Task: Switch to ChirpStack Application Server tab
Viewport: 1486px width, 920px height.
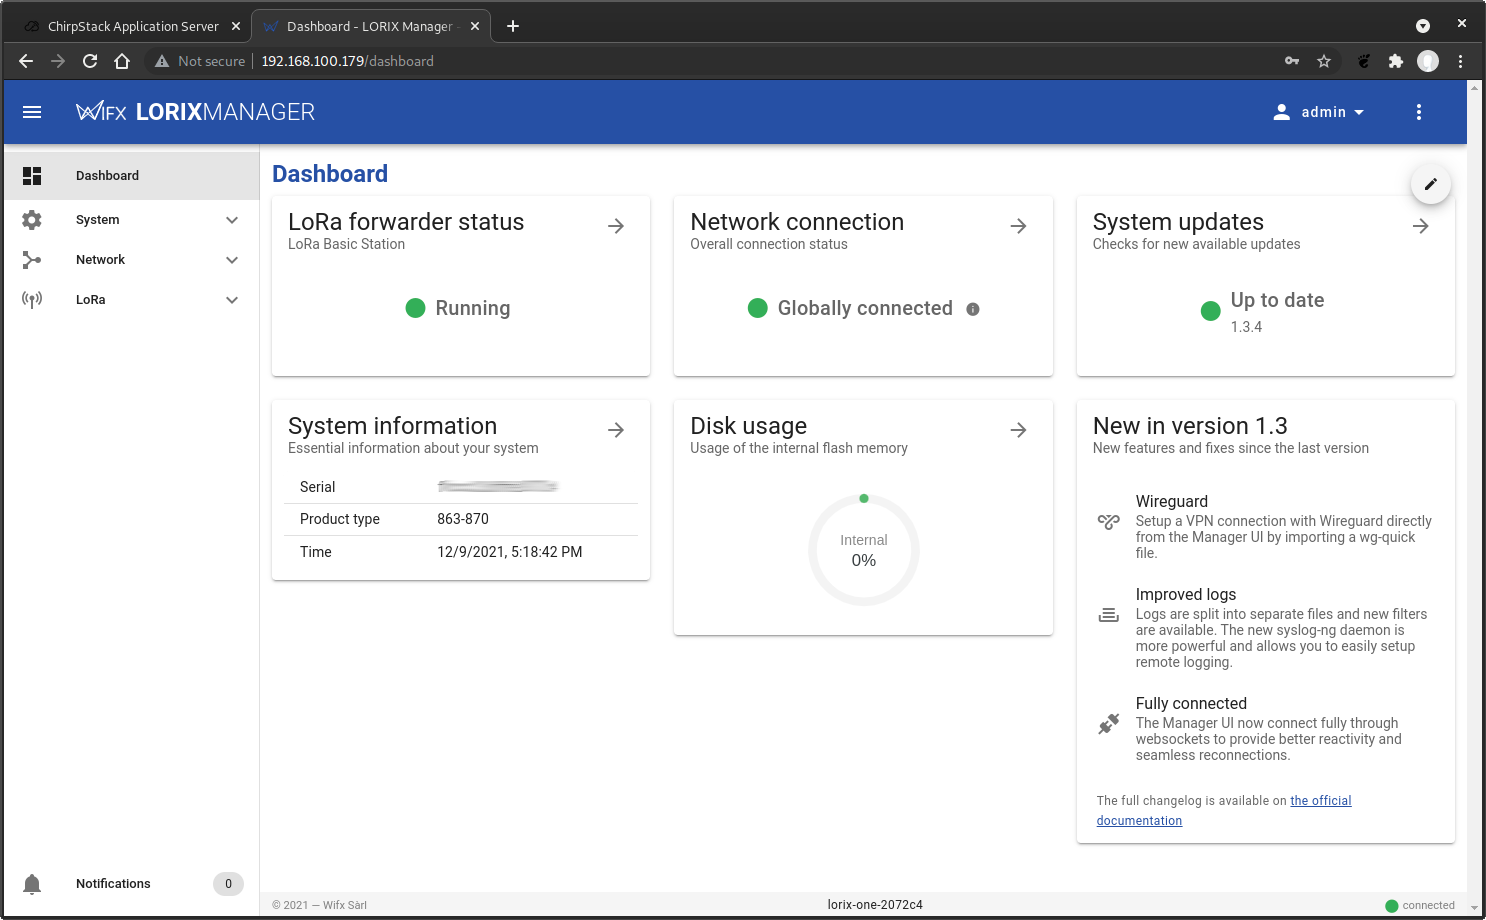Action: pyautogui.click(x=132, y=26)
